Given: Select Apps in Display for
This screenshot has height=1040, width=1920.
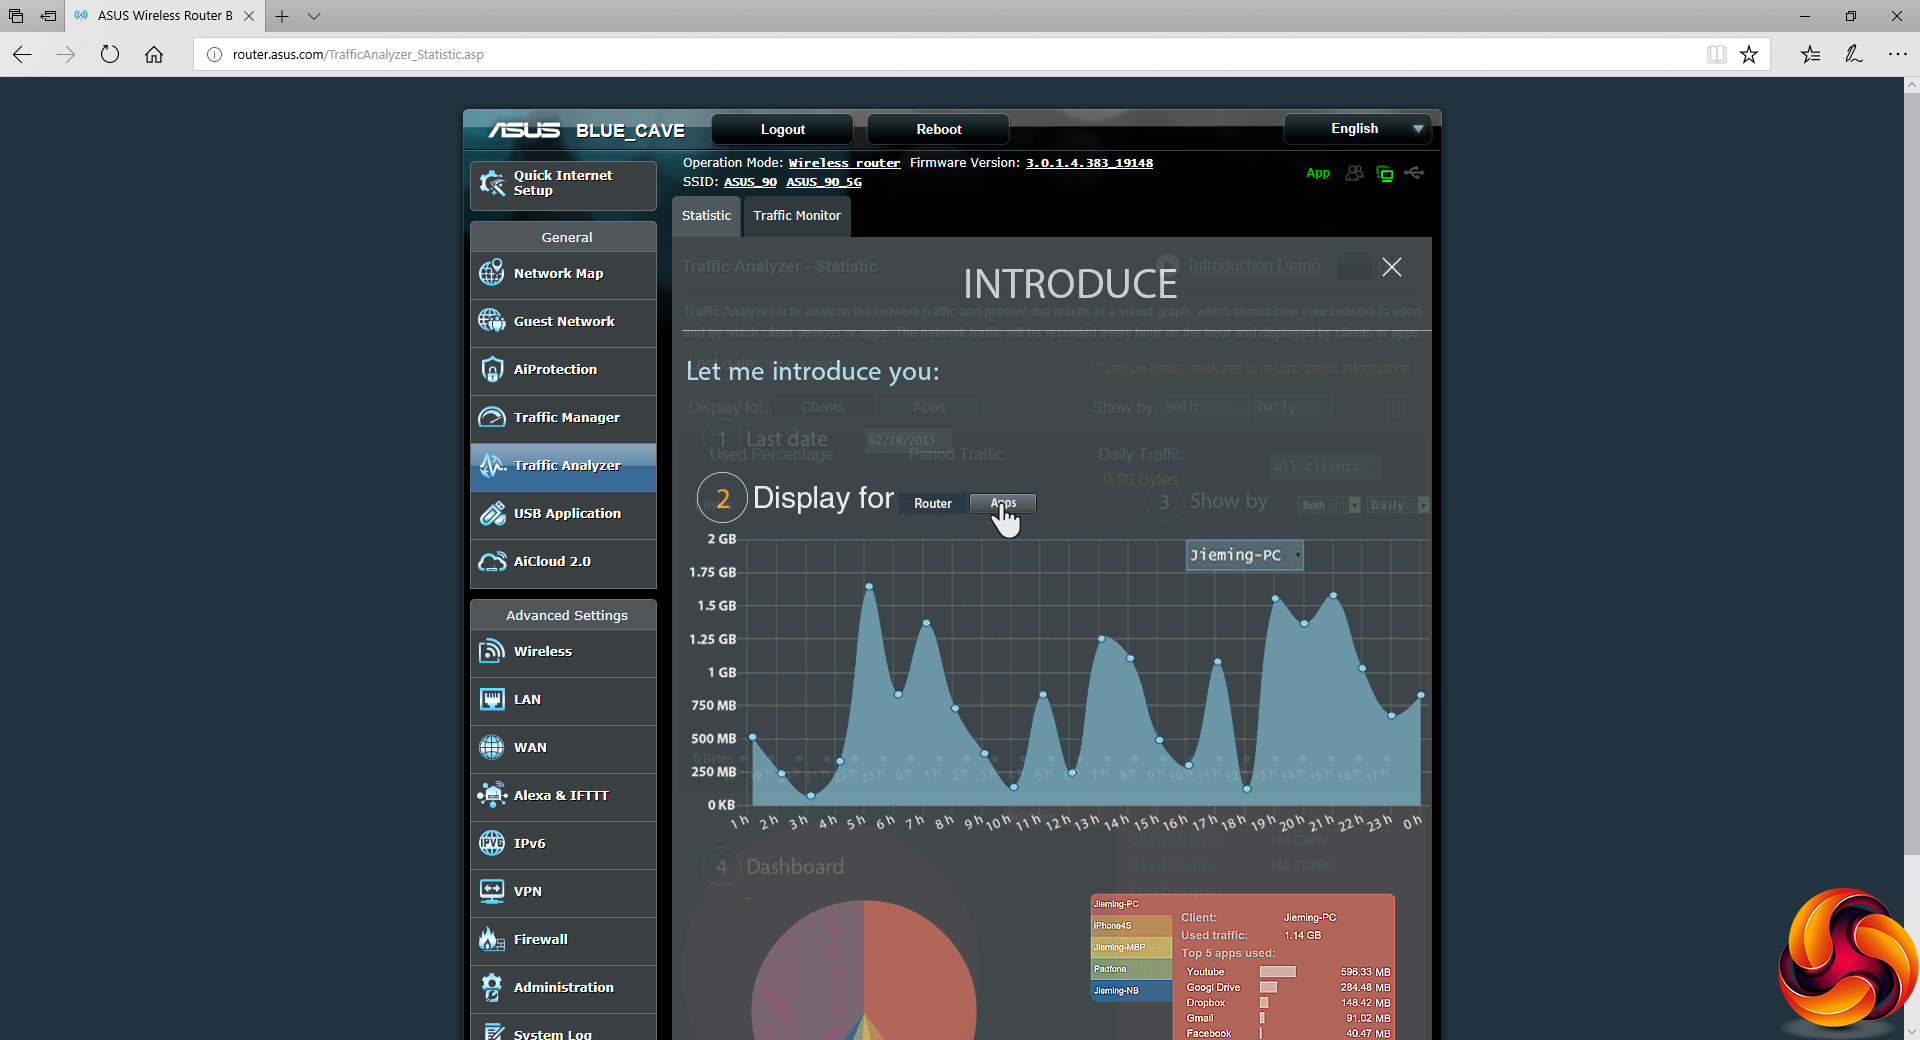Looking at the screenshot, I should tap(1003, 504).
